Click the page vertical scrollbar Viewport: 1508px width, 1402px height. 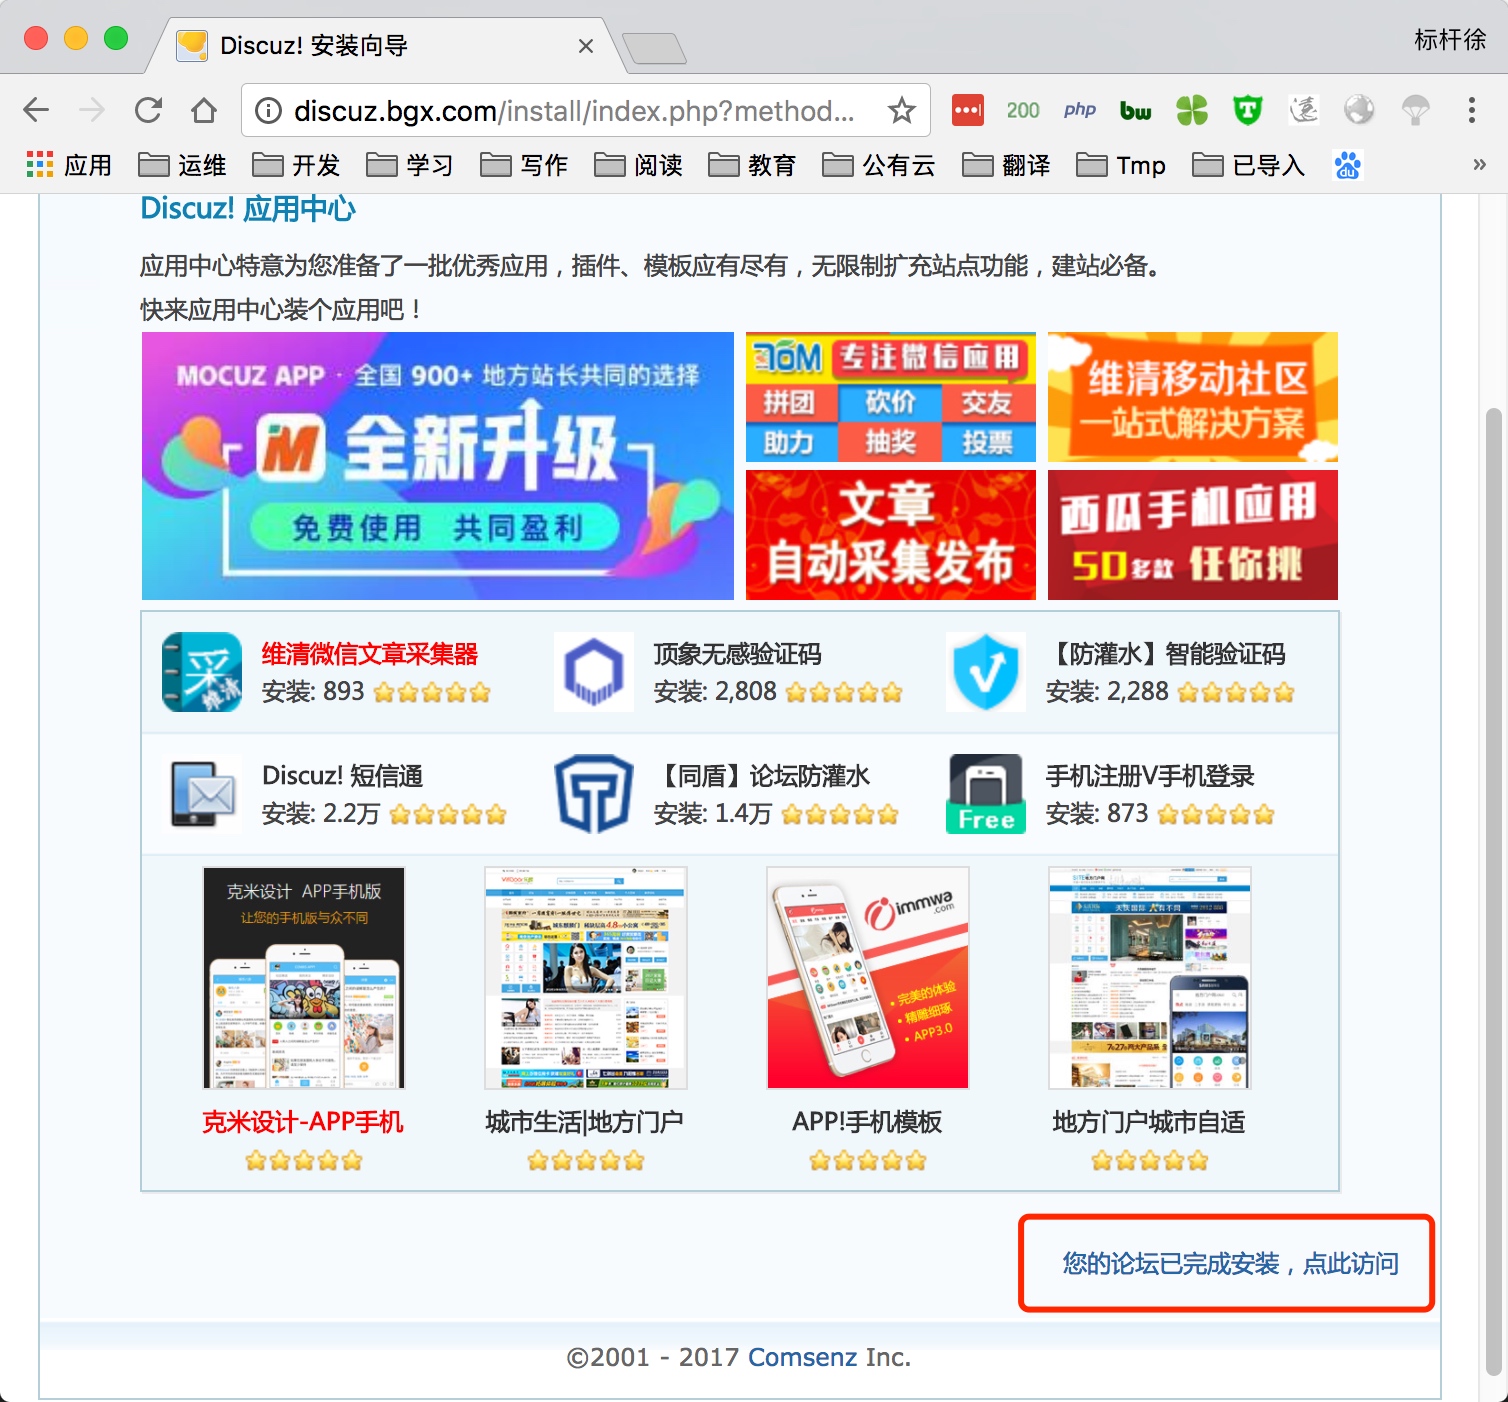pos(1494,890)
